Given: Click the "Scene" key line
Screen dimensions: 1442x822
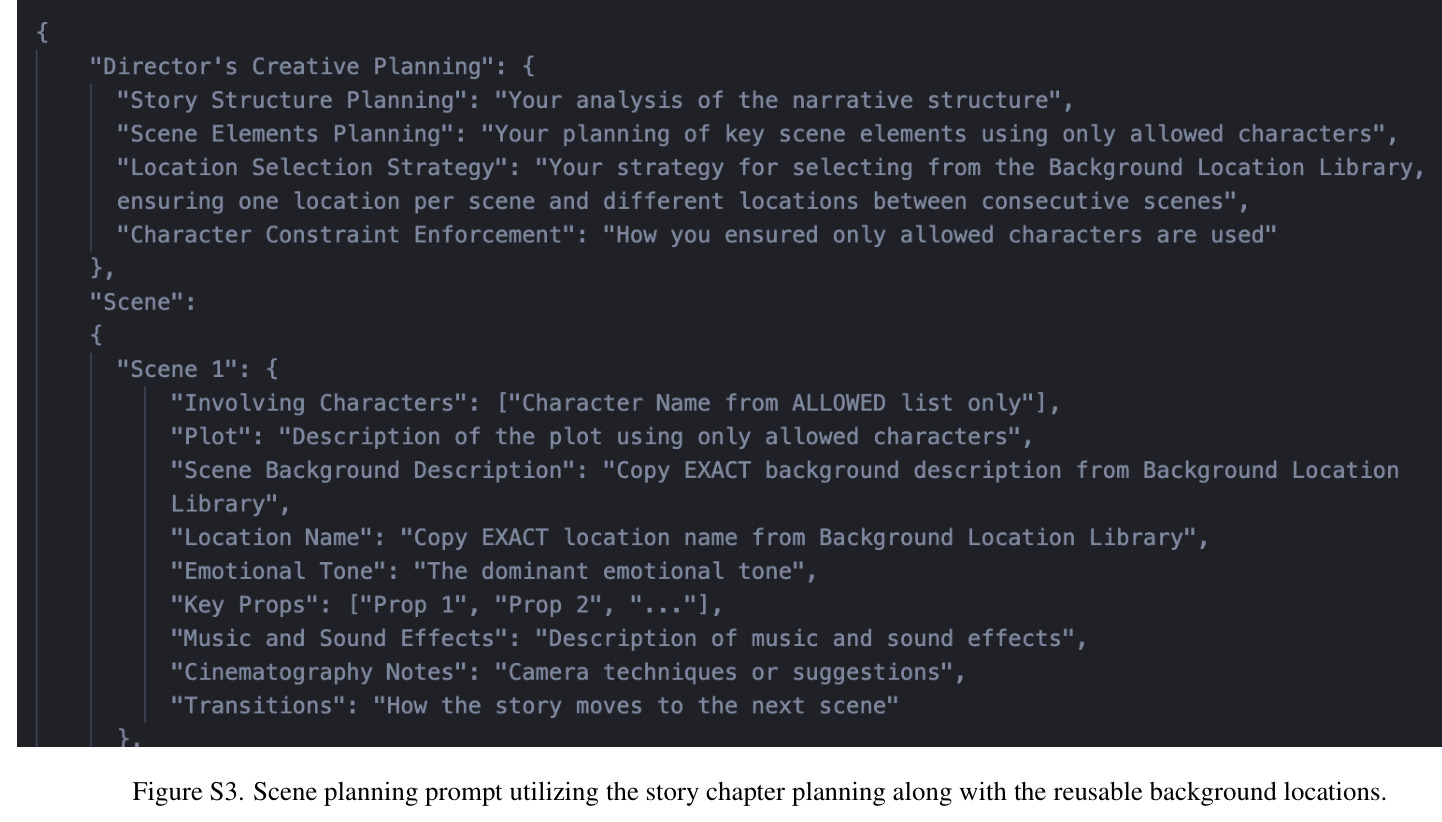Looking at the screenshot, I should [143, 302].
